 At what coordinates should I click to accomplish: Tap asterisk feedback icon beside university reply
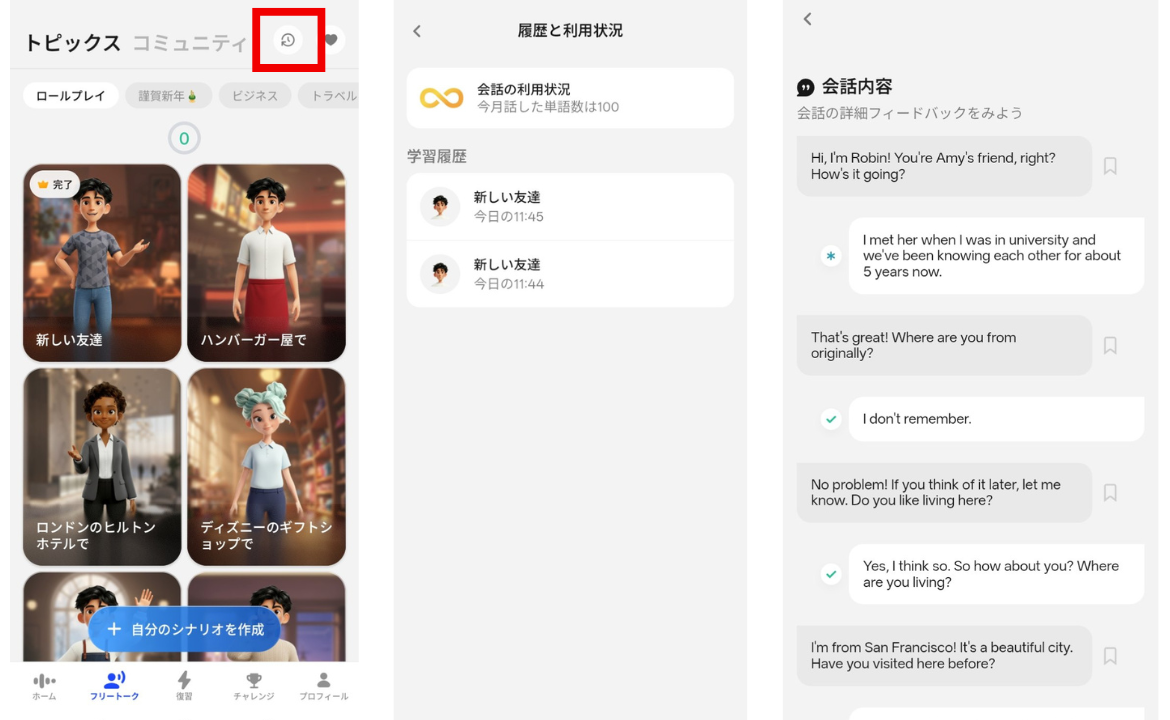coord(830,256)
